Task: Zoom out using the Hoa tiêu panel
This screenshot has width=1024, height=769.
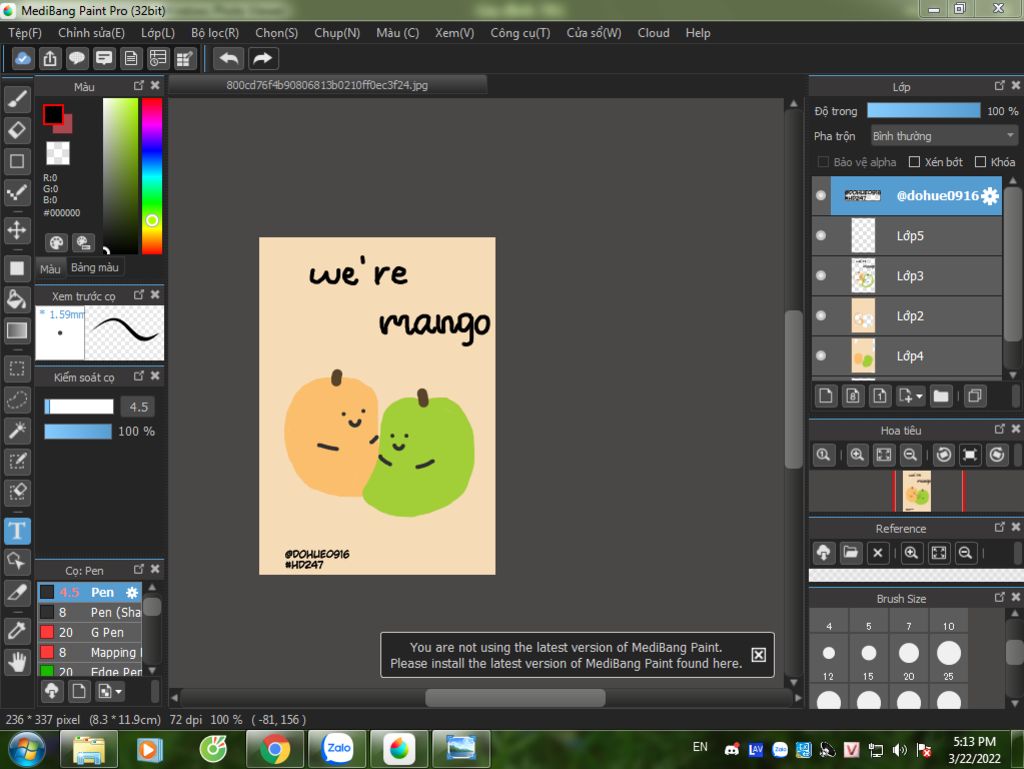Action: [910, 455]
